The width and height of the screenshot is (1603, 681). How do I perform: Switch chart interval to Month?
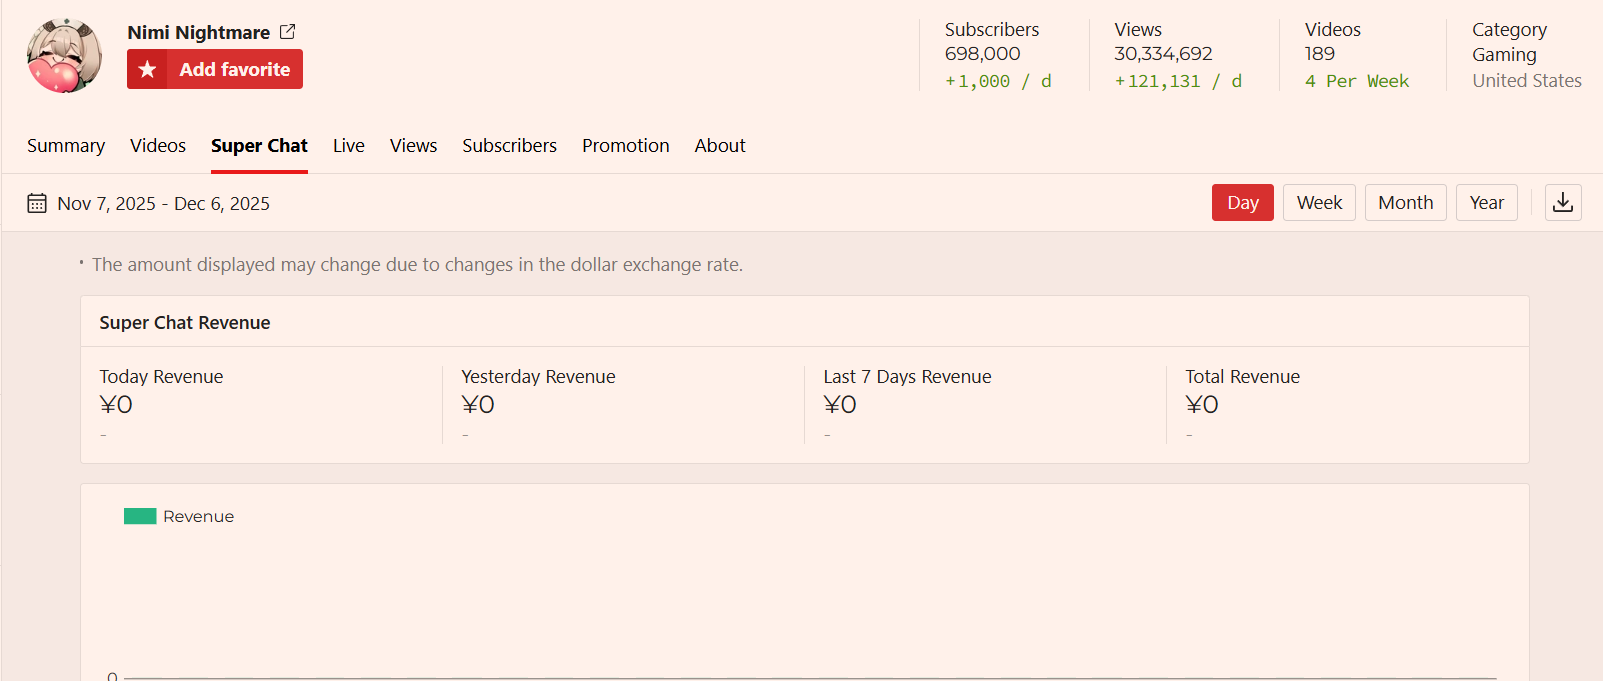[x=1405, y=202]
